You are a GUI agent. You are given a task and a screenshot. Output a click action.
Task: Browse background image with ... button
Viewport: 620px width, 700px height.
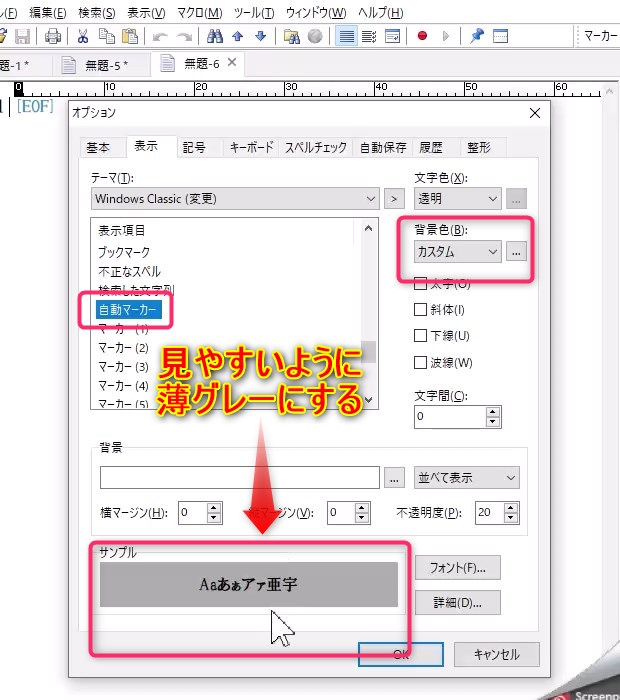394,478
